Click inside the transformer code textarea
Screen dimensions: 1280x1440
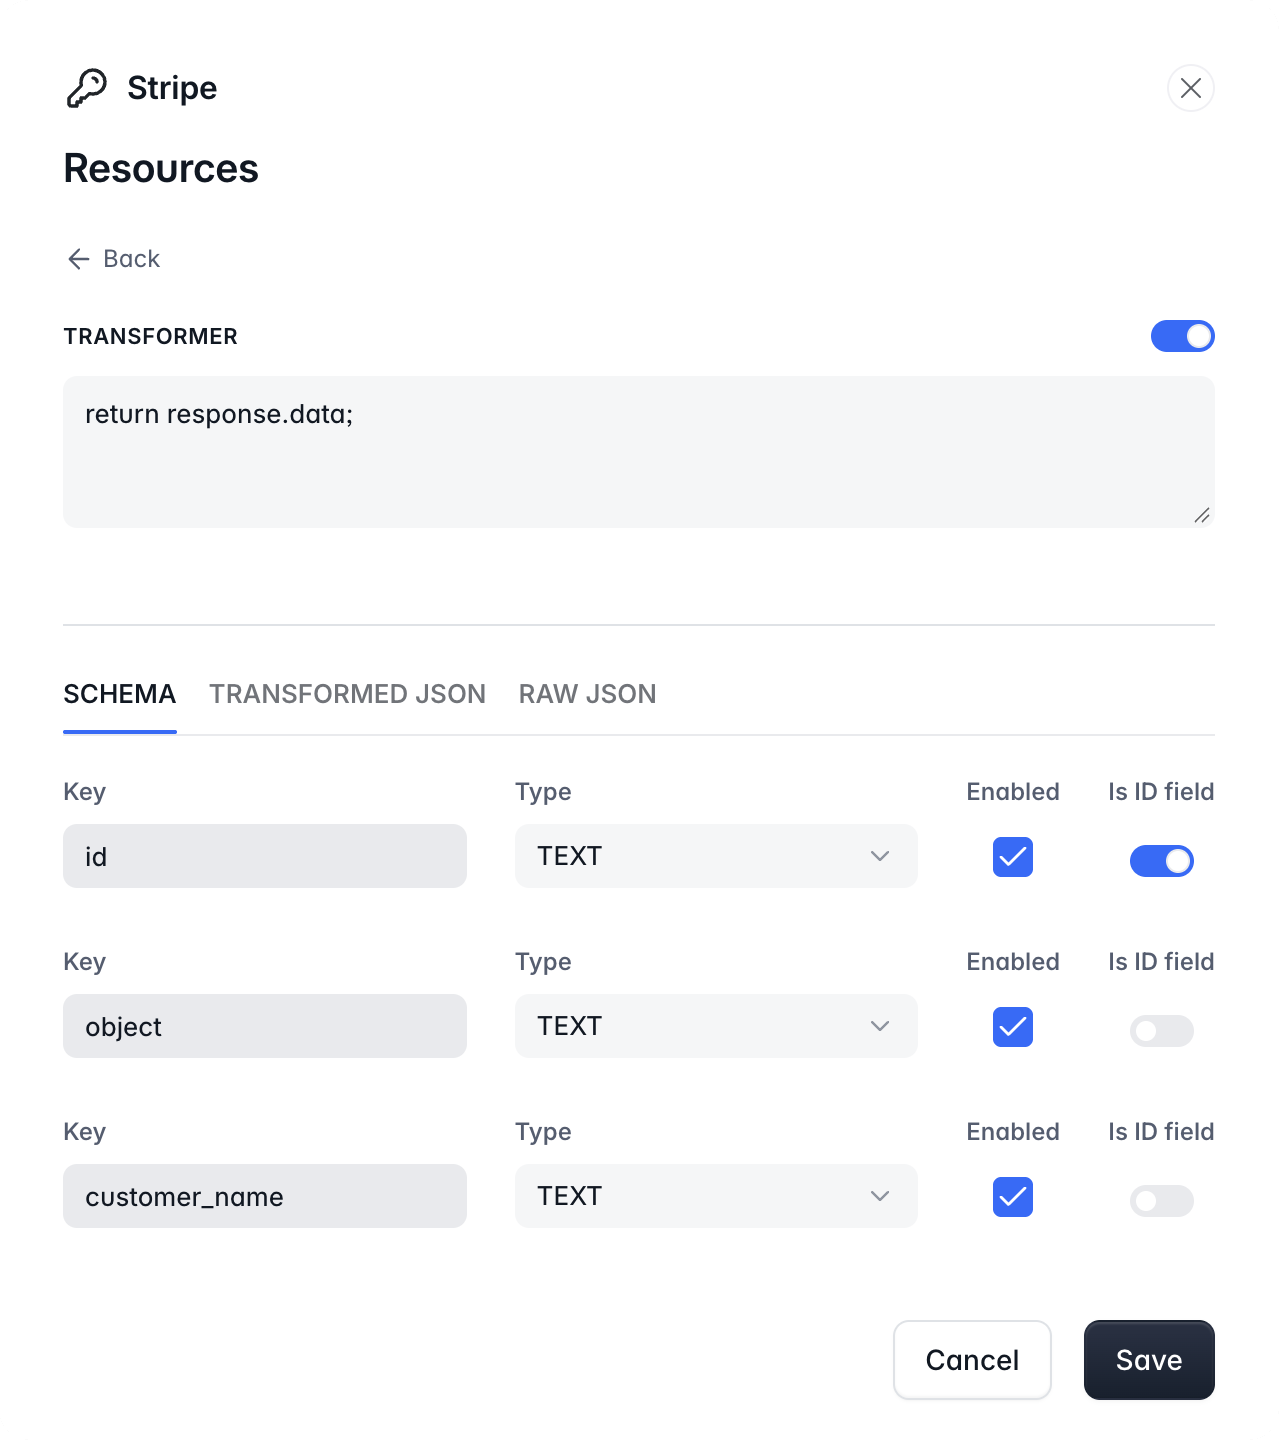point(639,452)
